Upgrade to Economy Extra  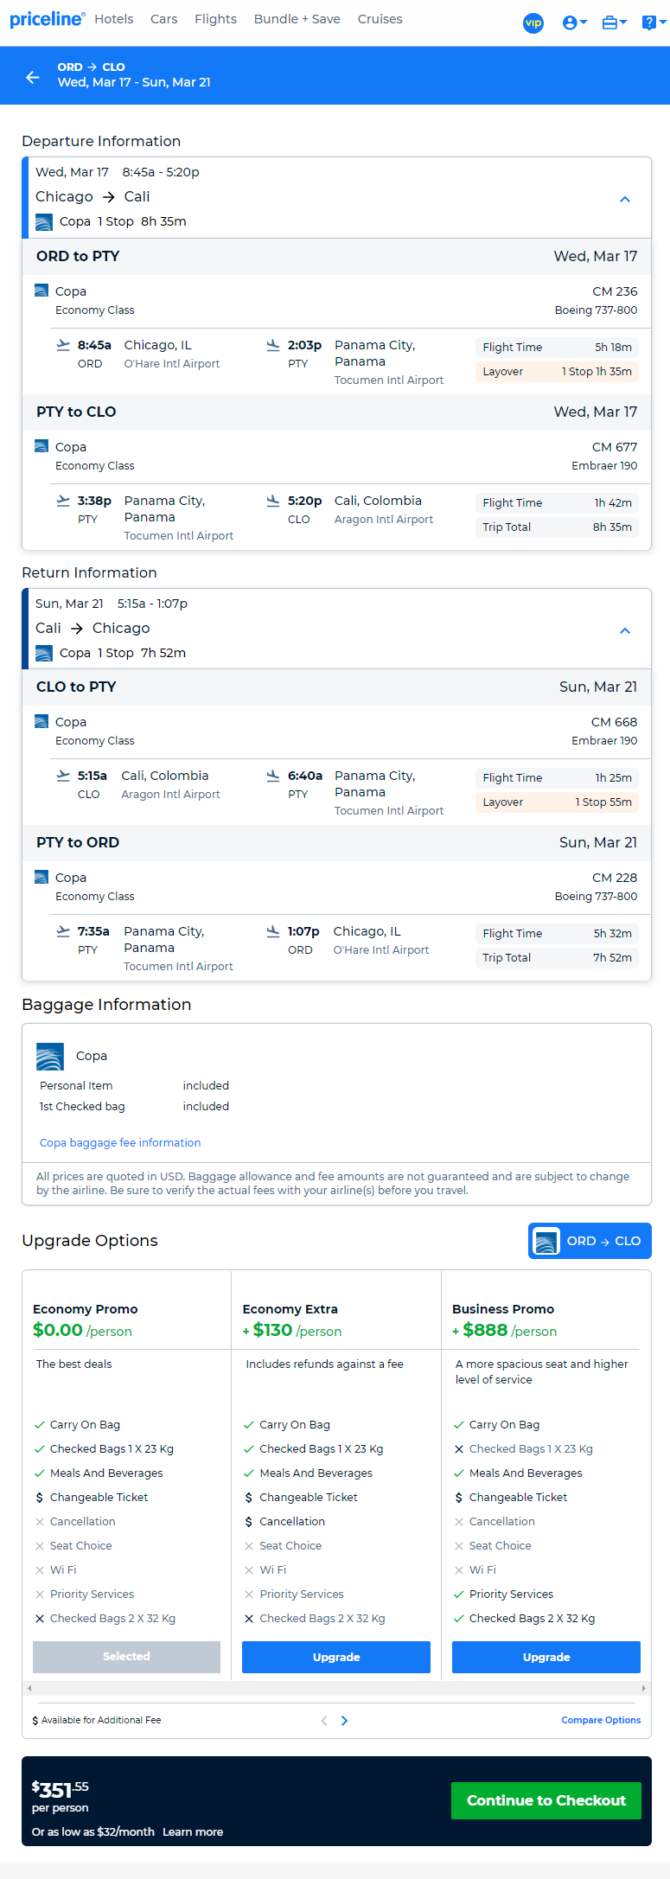coord(336,1656)
